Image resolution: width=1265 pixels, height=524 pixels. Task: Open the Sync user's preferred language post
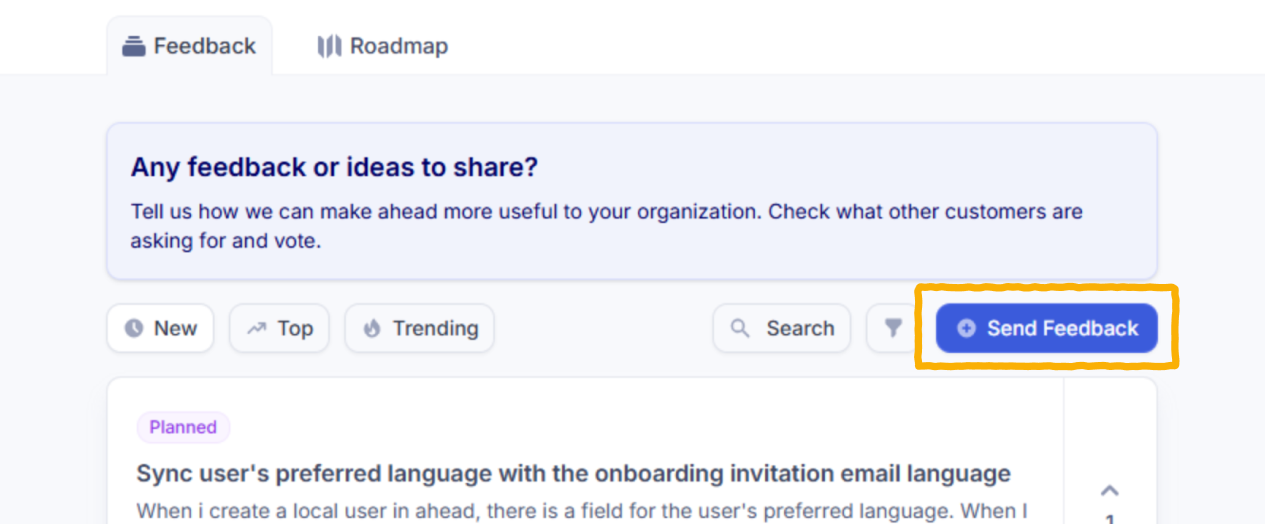573,473
